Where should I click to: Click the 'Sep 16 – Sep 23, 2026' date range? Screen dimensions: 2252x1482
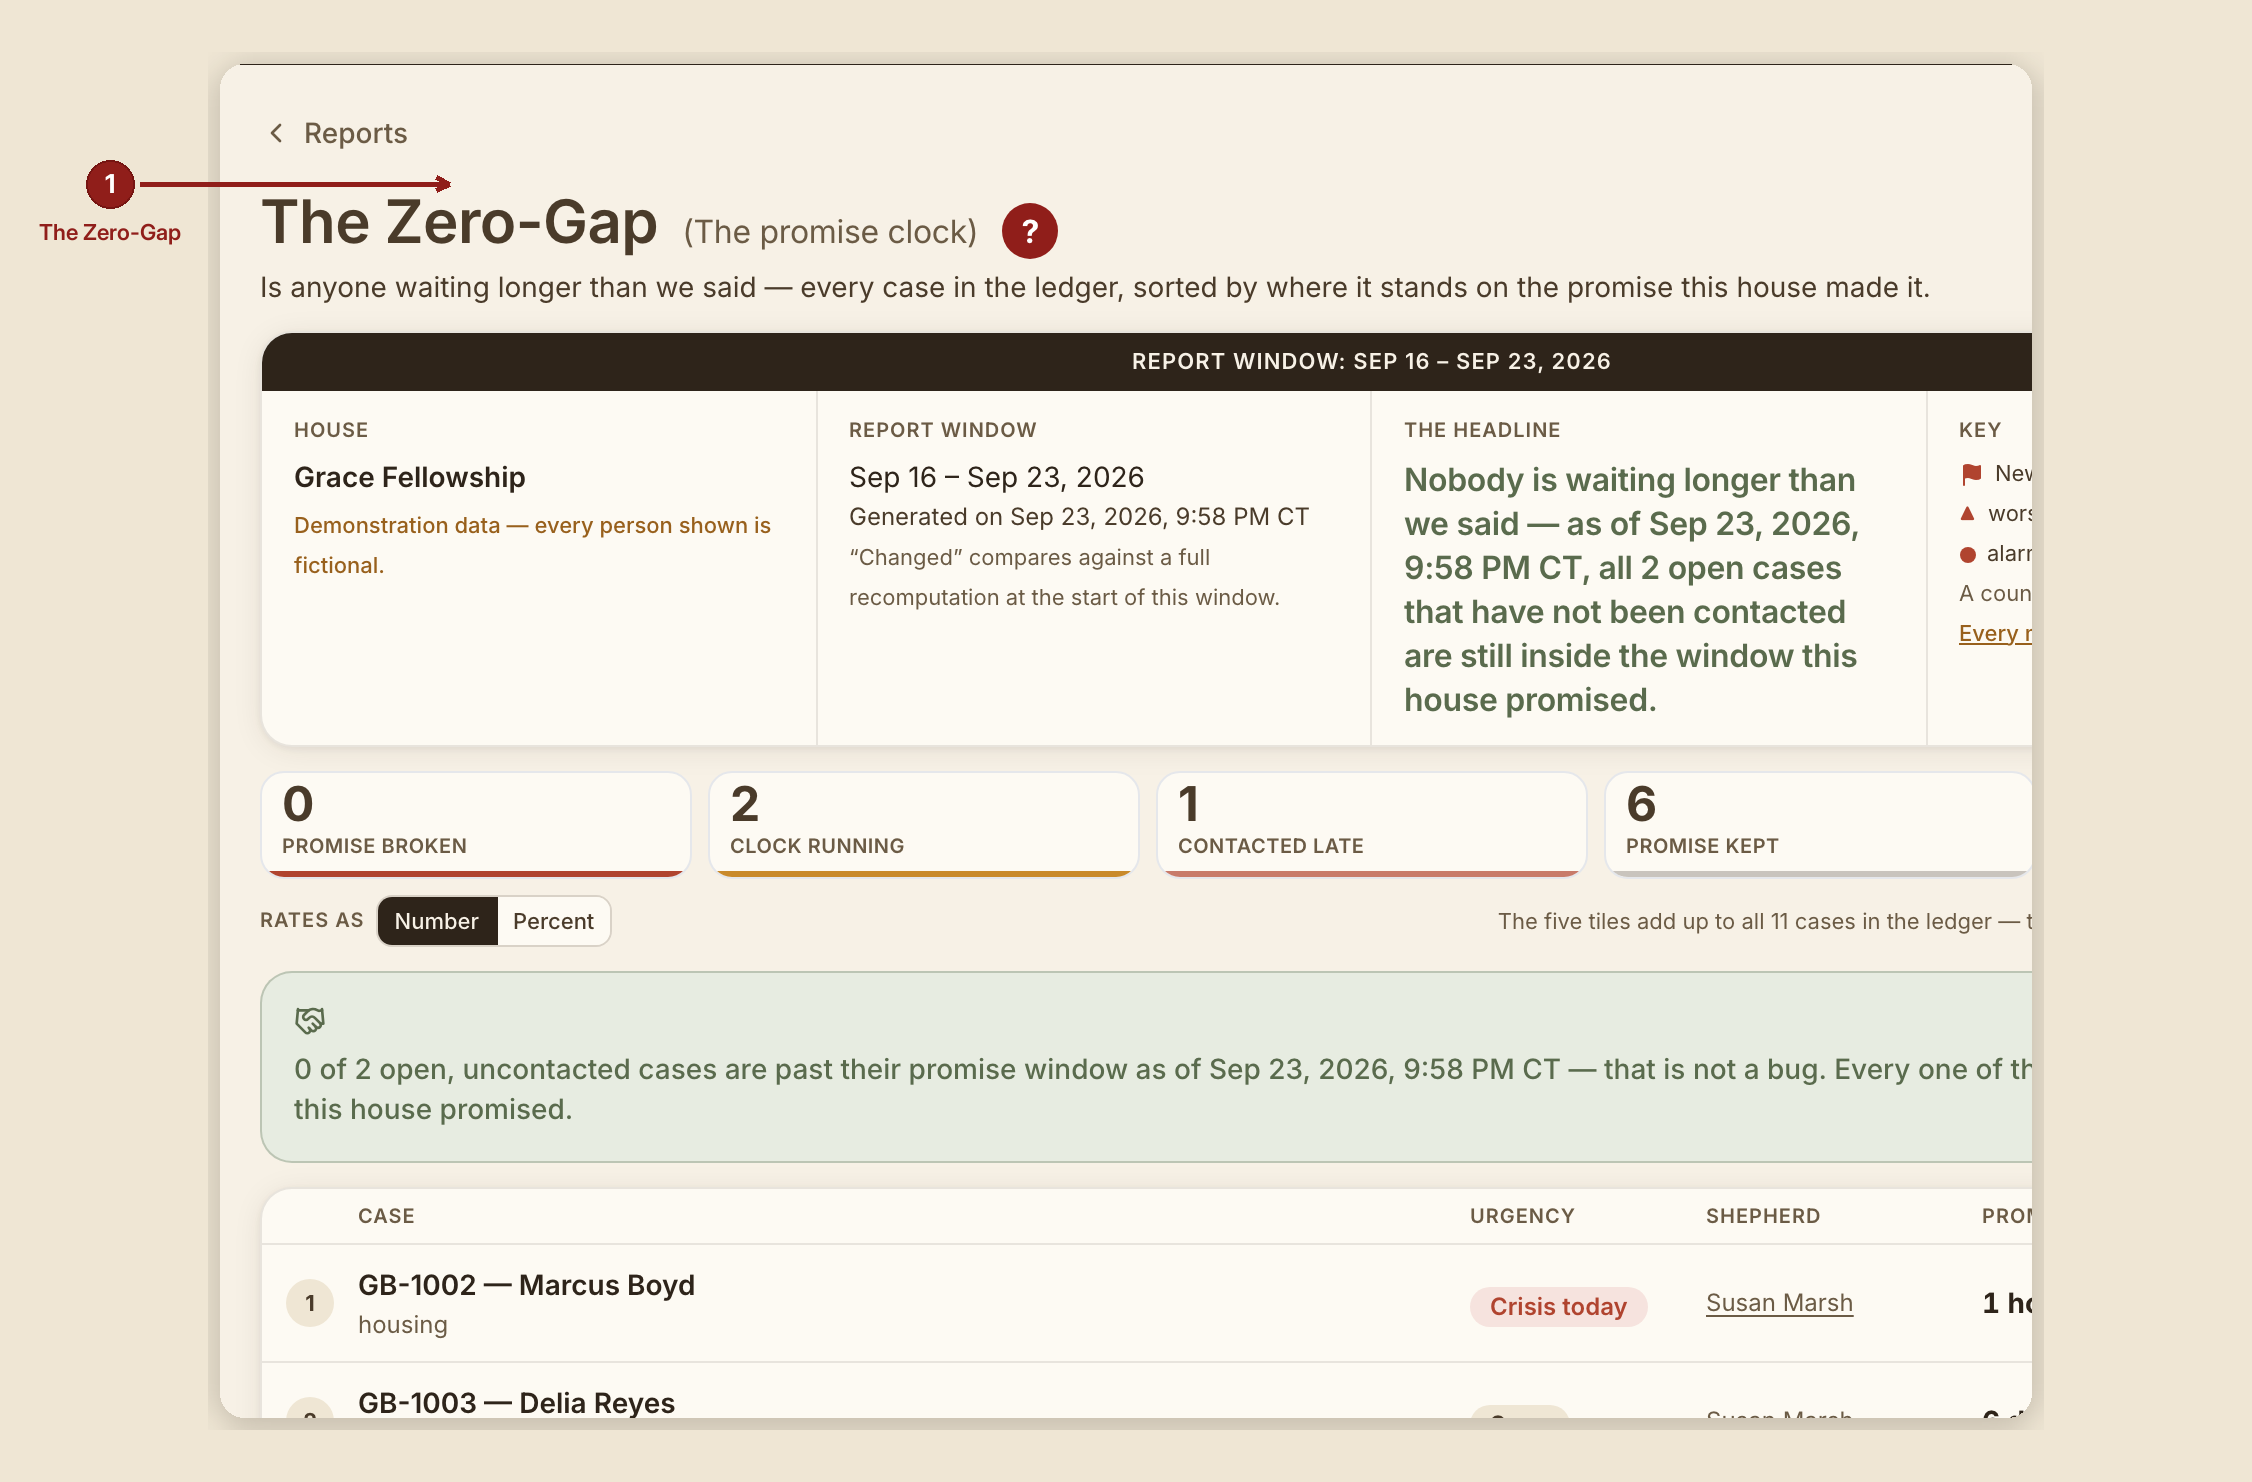click(996, 477)
